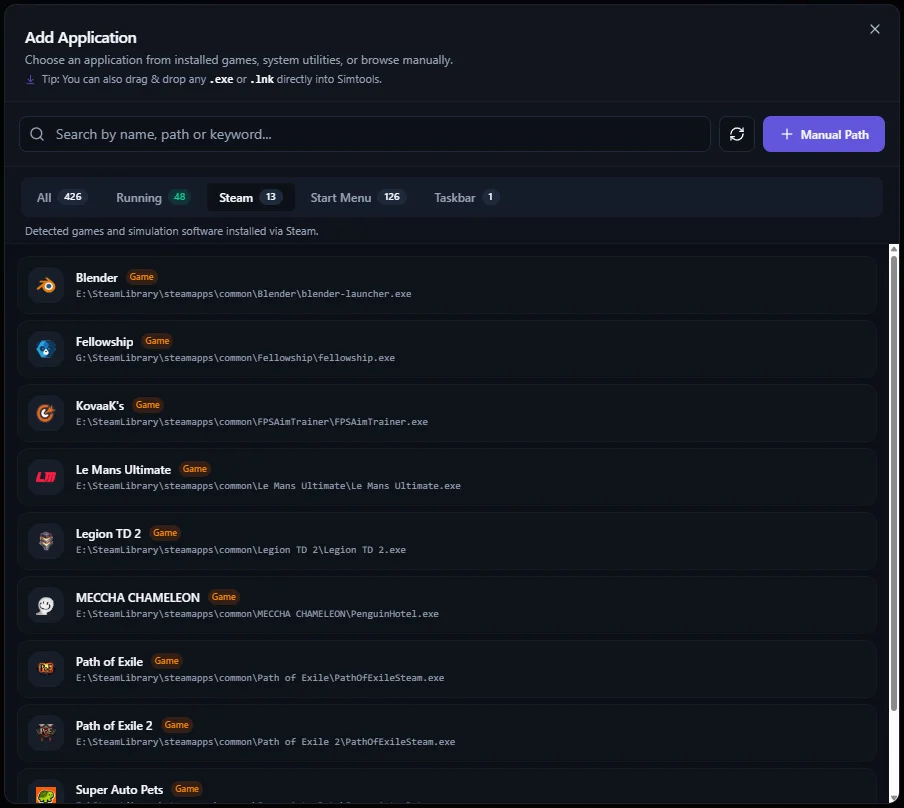Click the vertical scrollbar thumb
The height and width of the screenshot is (808, 904).
click(x=894, y=484)
